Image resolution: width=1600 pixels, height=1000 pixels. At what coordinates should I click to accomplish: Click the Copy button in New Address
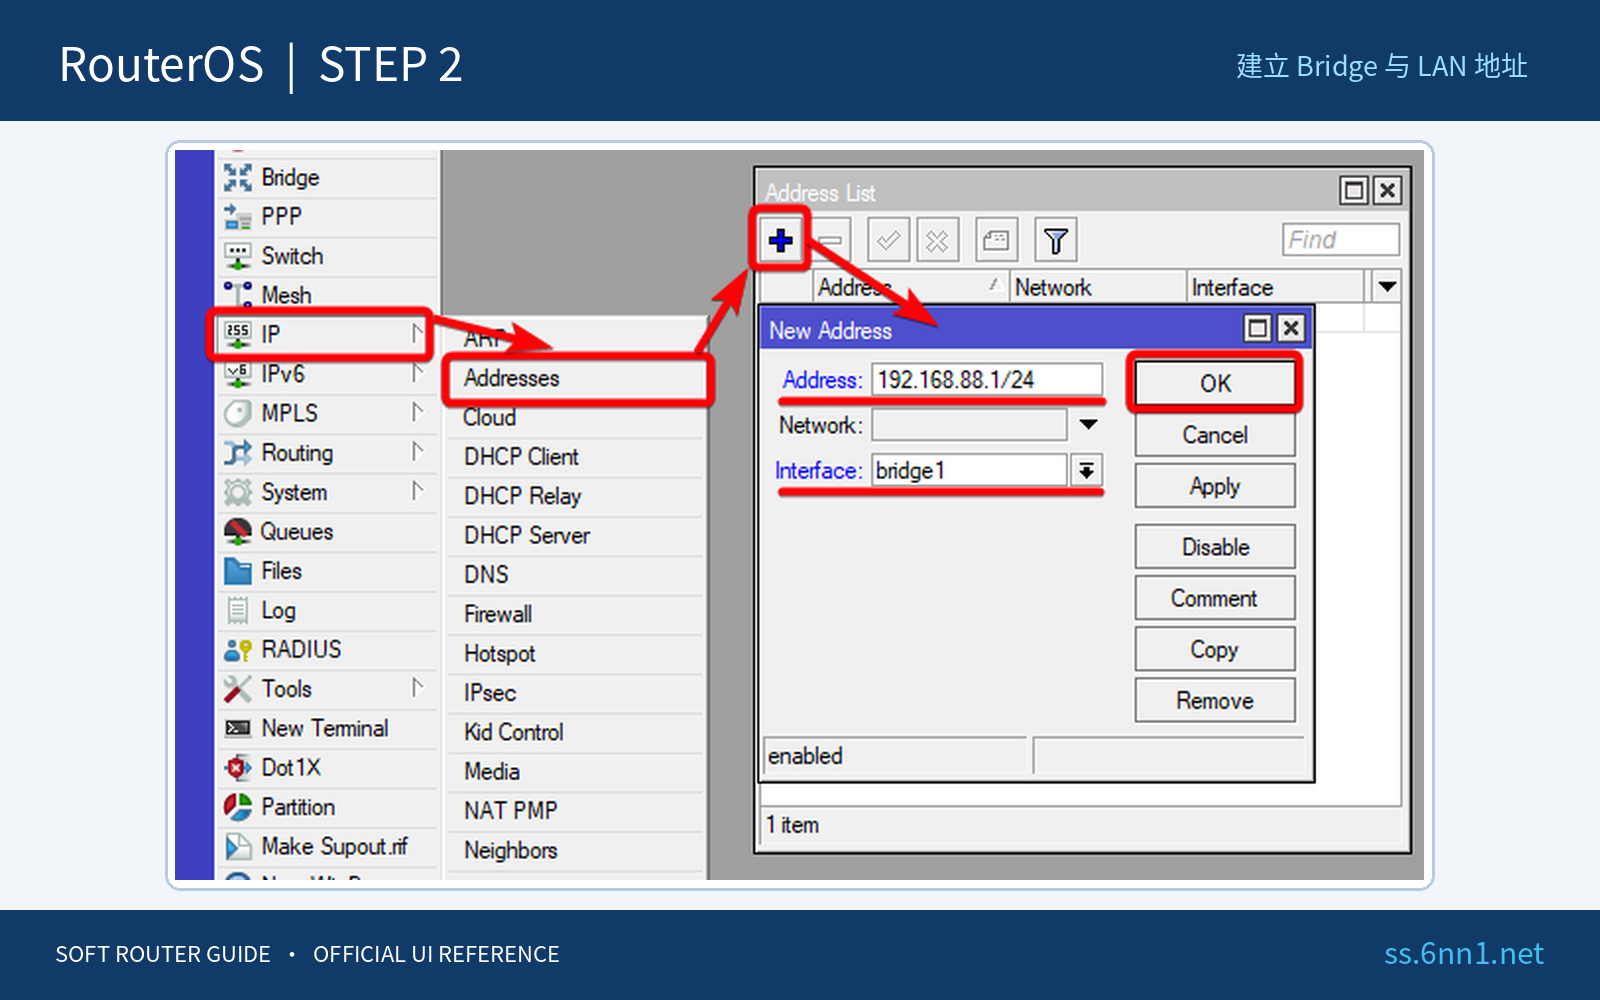click(1215, 650)
